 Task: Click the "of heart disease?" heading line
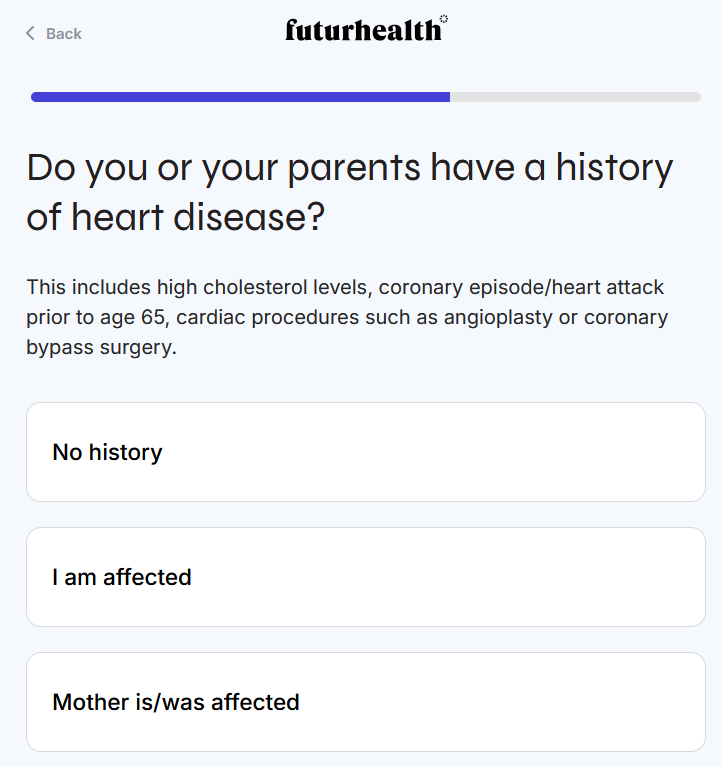click(176, 217)
